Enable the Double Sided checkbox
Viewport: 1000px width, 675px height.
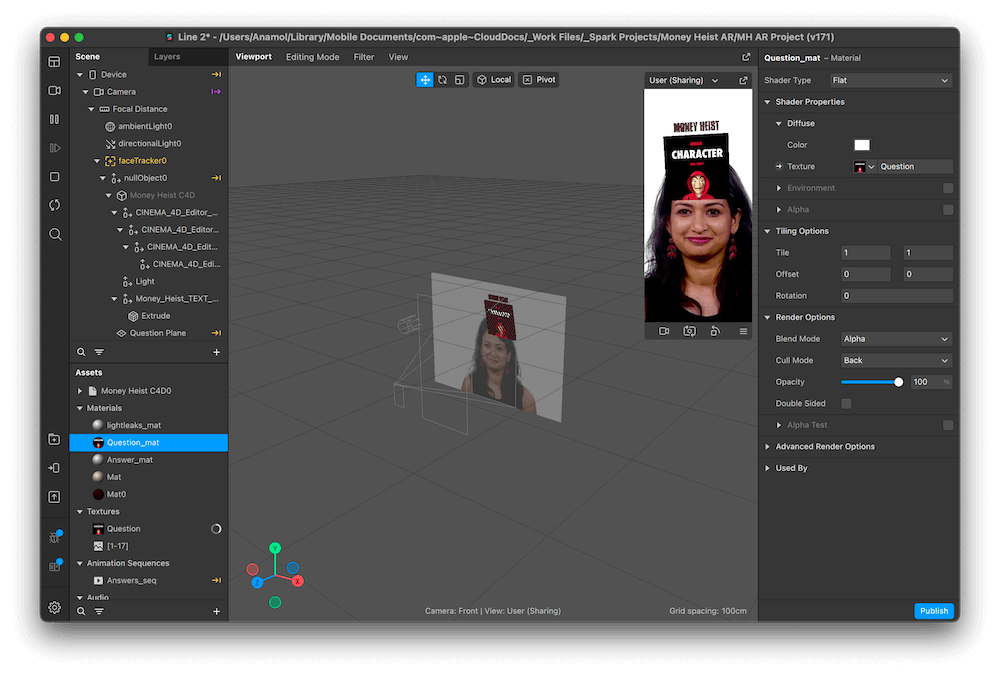(x=846, y=404)
